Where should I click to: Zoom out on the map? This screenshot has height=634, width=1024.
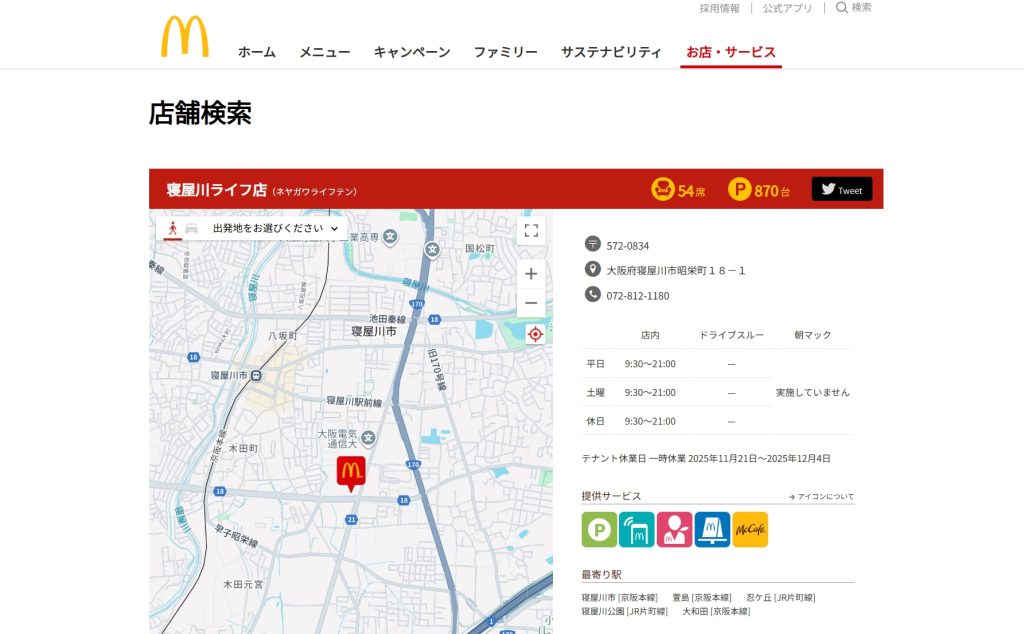pyautogui.click(x=531, y=303)
